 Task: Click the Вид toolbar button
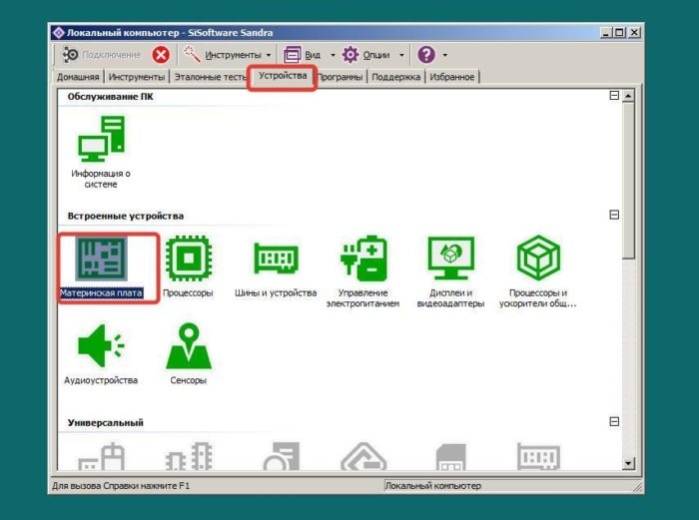[x=302, y=55]
